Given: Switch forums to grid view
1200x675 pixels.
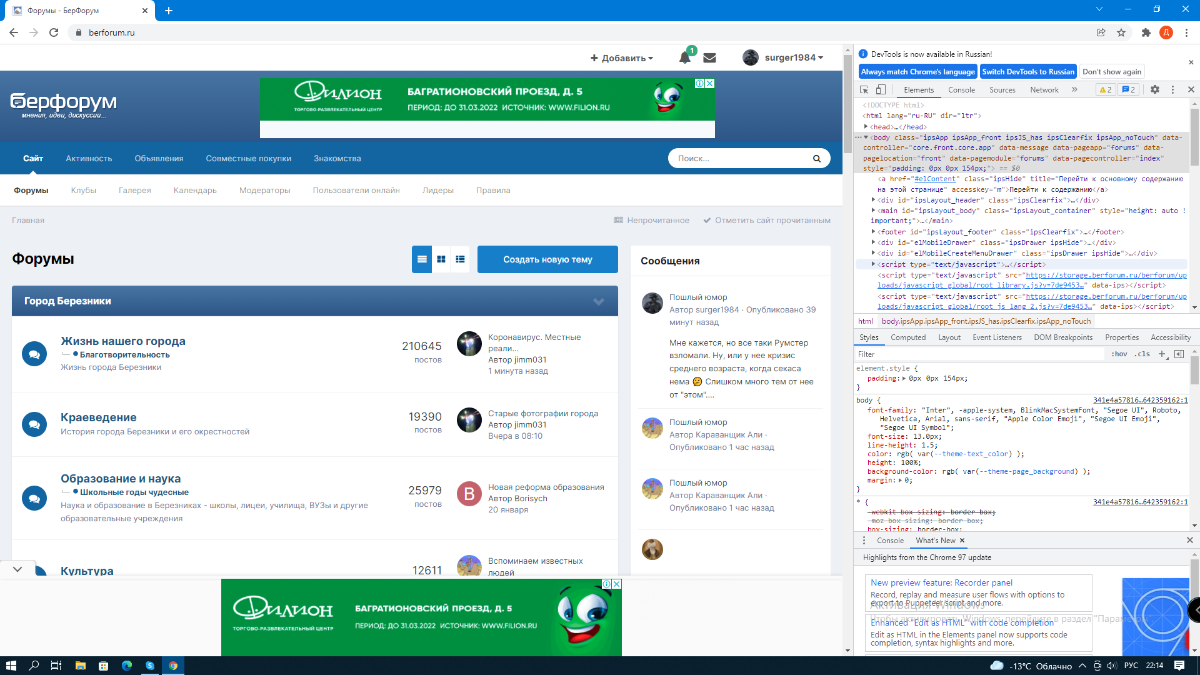Looking at the screenshot, I should click(441, 259).
